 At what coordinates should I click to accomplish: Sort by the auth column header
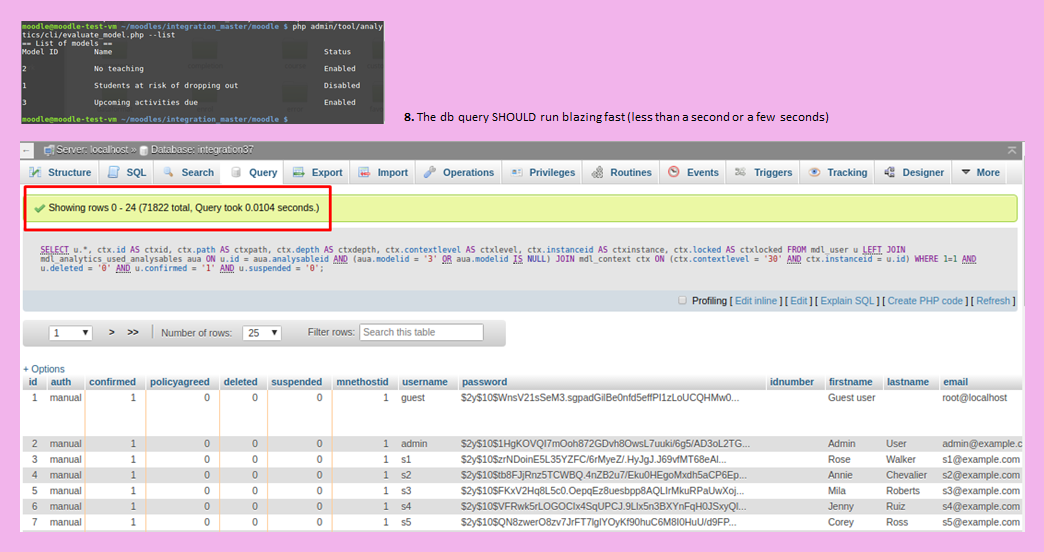(x=61, y=382)
